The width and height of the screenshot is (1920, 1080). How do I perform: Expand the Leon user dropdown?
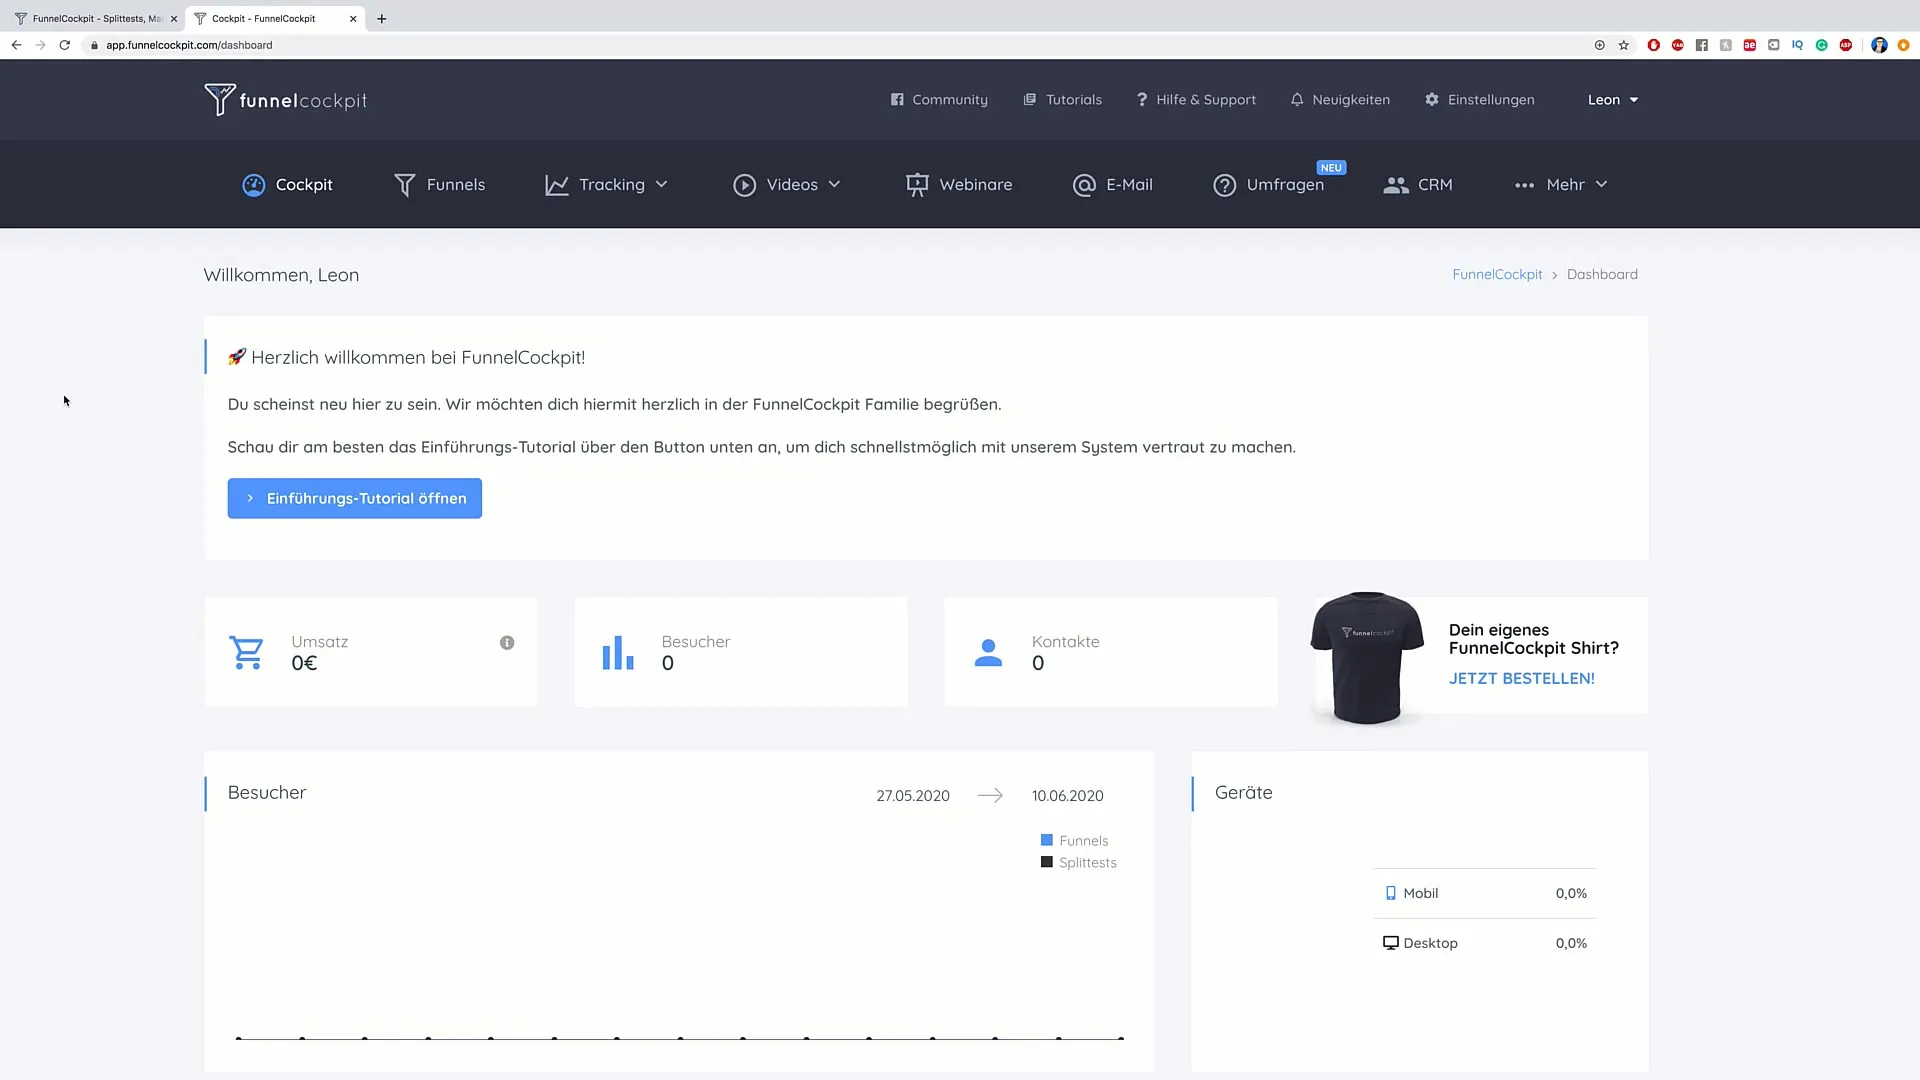(1613, 100)
